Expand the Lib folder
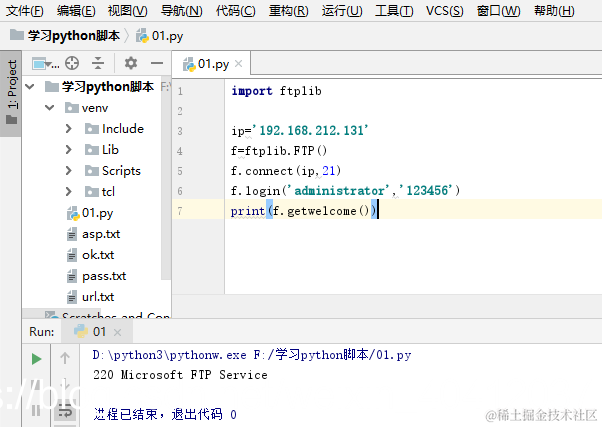 pos(69,149)
